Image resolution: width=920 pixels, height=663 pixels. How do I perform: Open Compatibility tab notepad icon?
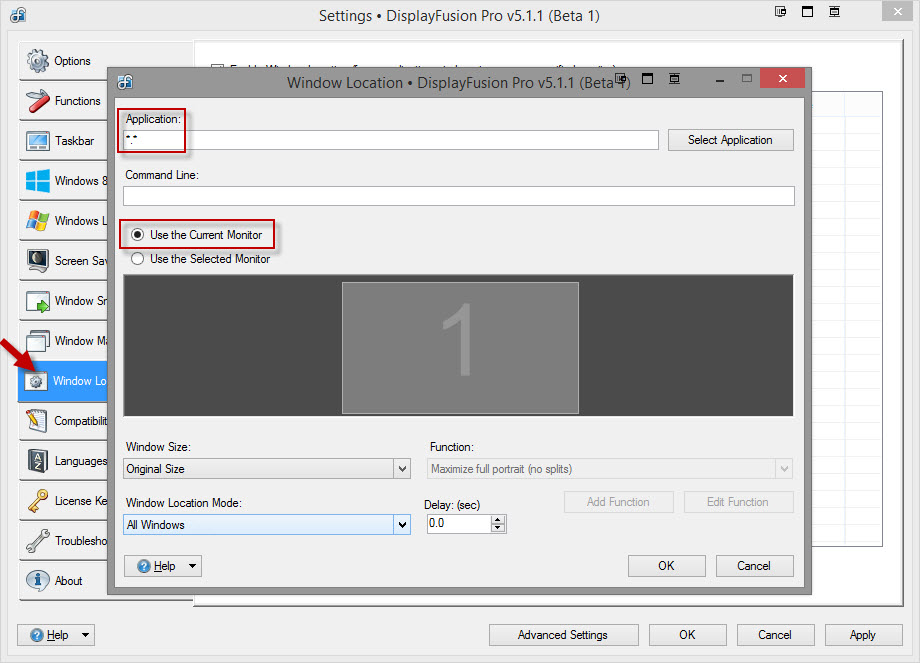pos(38,421)
